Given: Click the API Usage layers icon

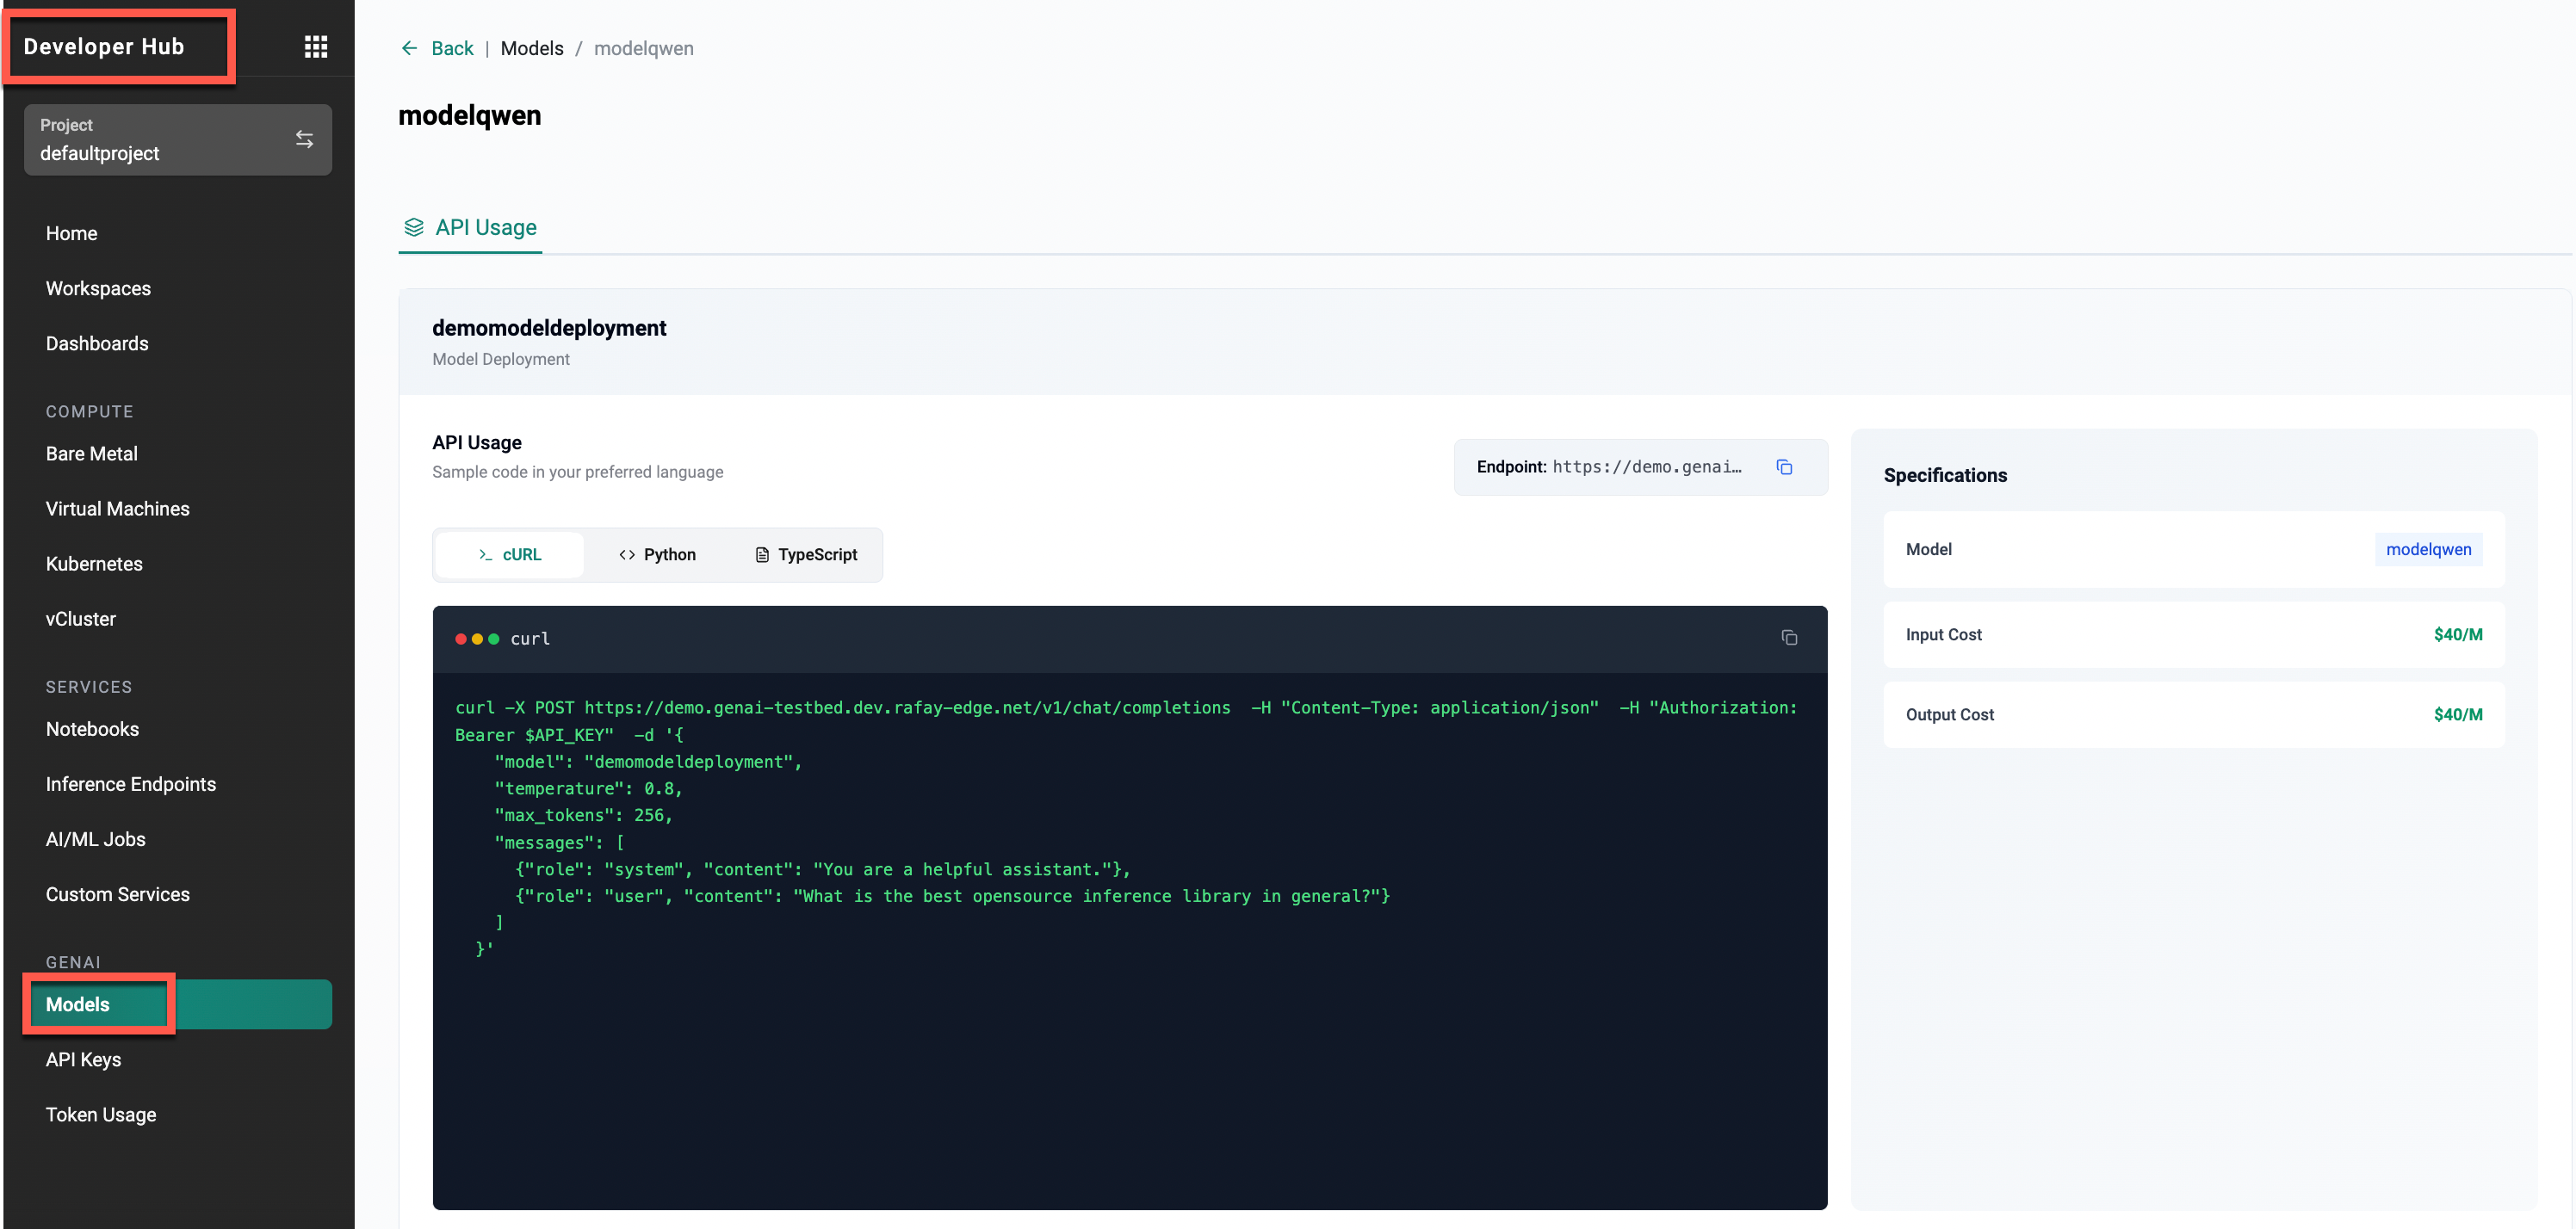Looking at the screenshot, I should (413, 227).
